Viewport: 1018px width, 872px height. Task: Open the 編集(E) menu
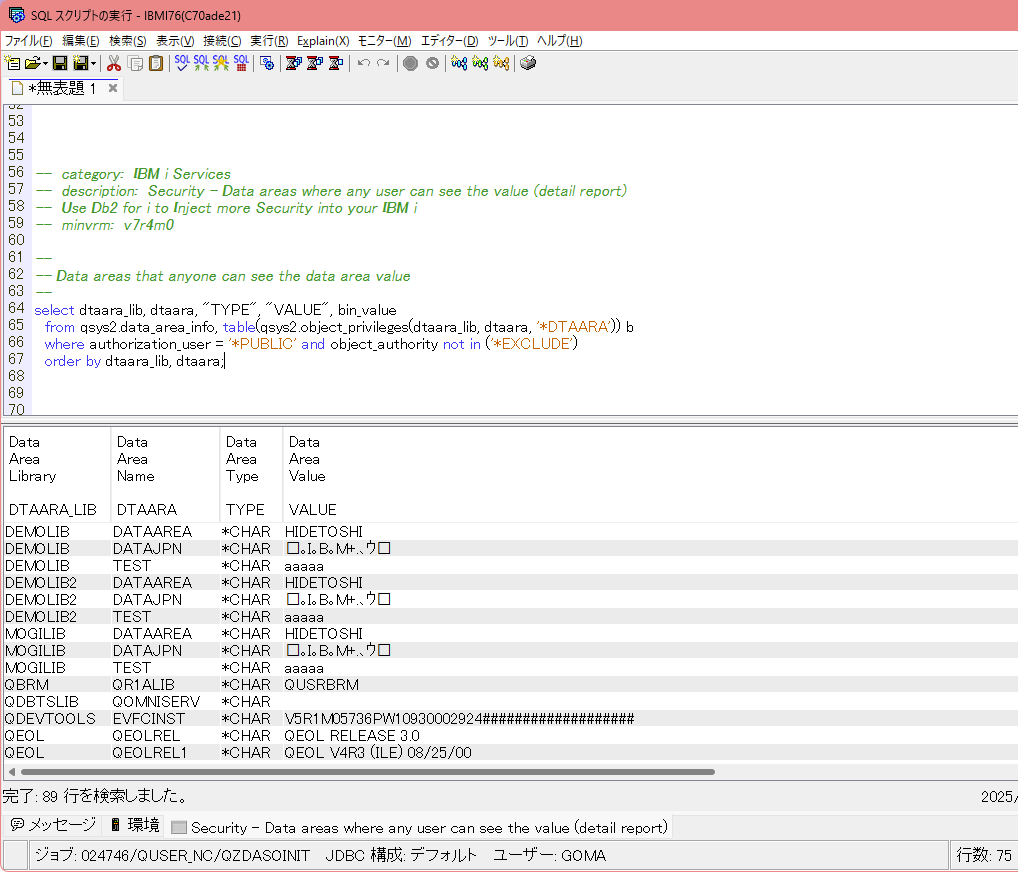pos(81,41)
